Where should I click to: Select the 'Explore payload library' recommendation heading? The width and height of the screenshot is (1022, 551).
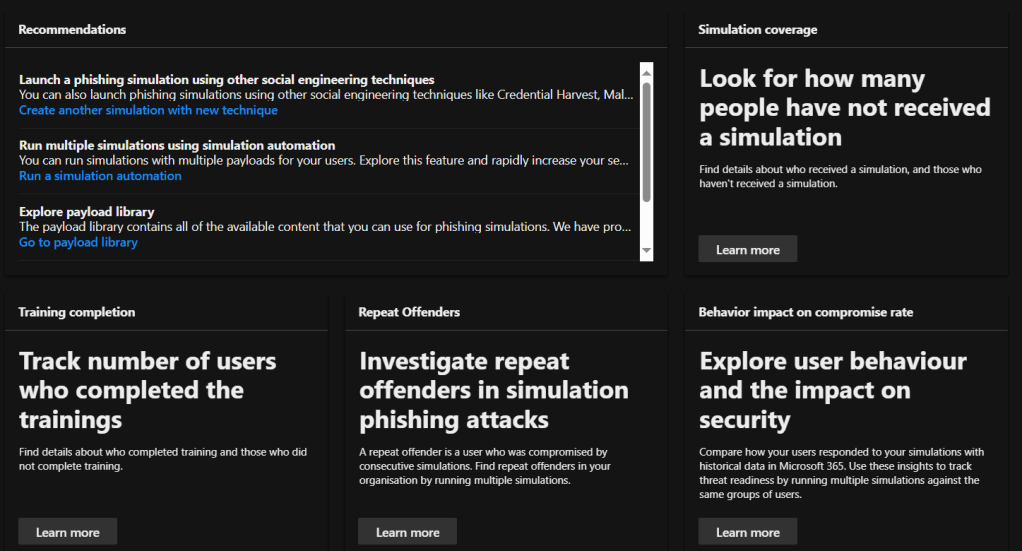(x=86, y=212)
